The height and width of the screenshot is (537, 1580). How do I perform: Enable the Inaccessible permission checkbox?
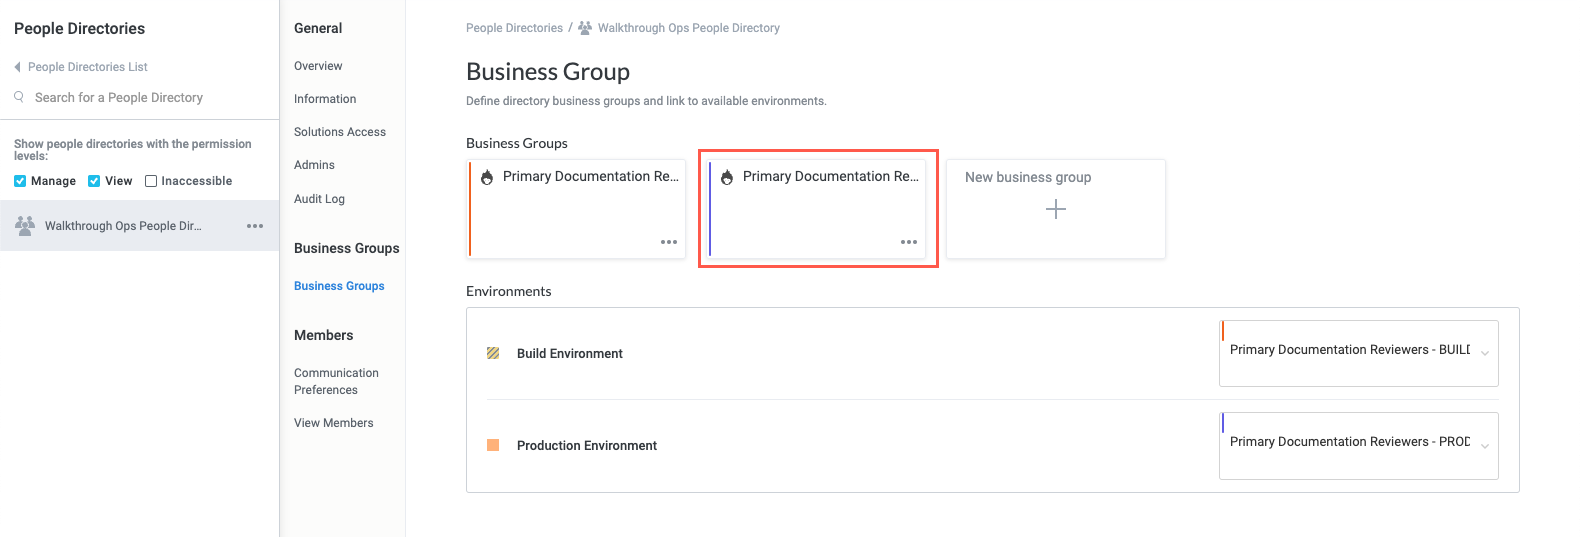[x=151, y=181]
